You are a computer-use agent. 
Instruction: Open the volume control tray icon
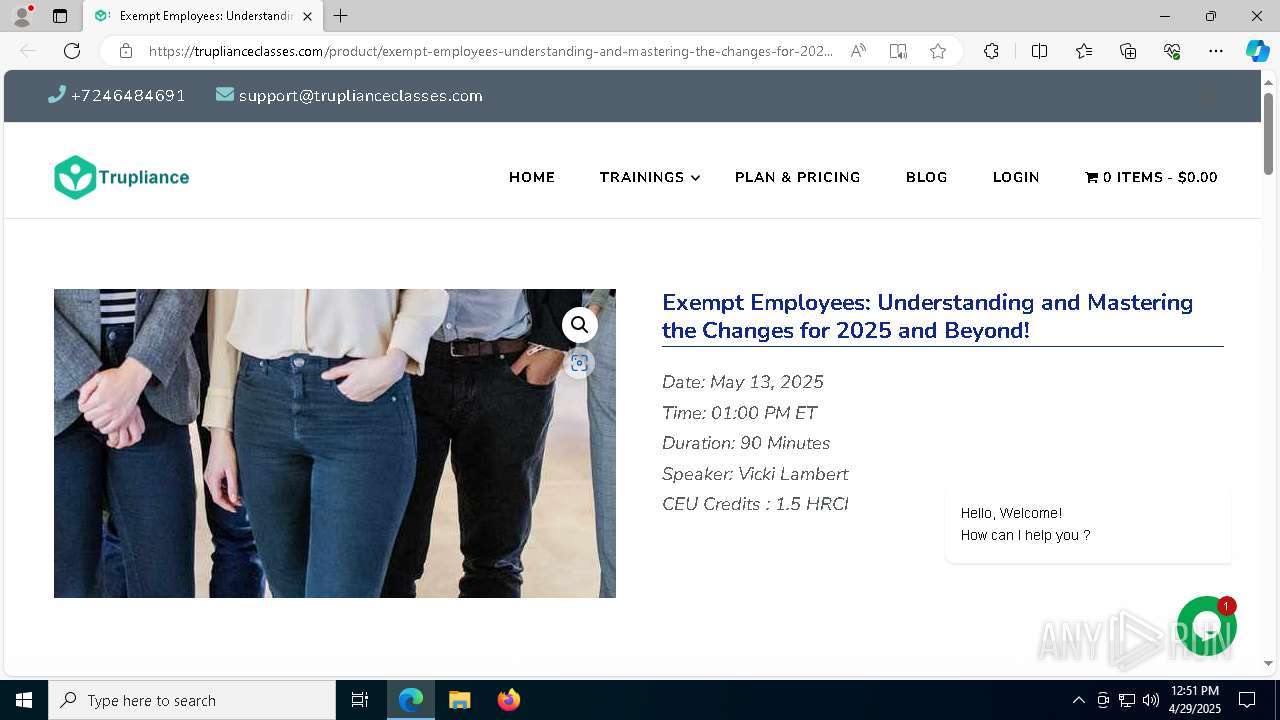[1151, 700]
